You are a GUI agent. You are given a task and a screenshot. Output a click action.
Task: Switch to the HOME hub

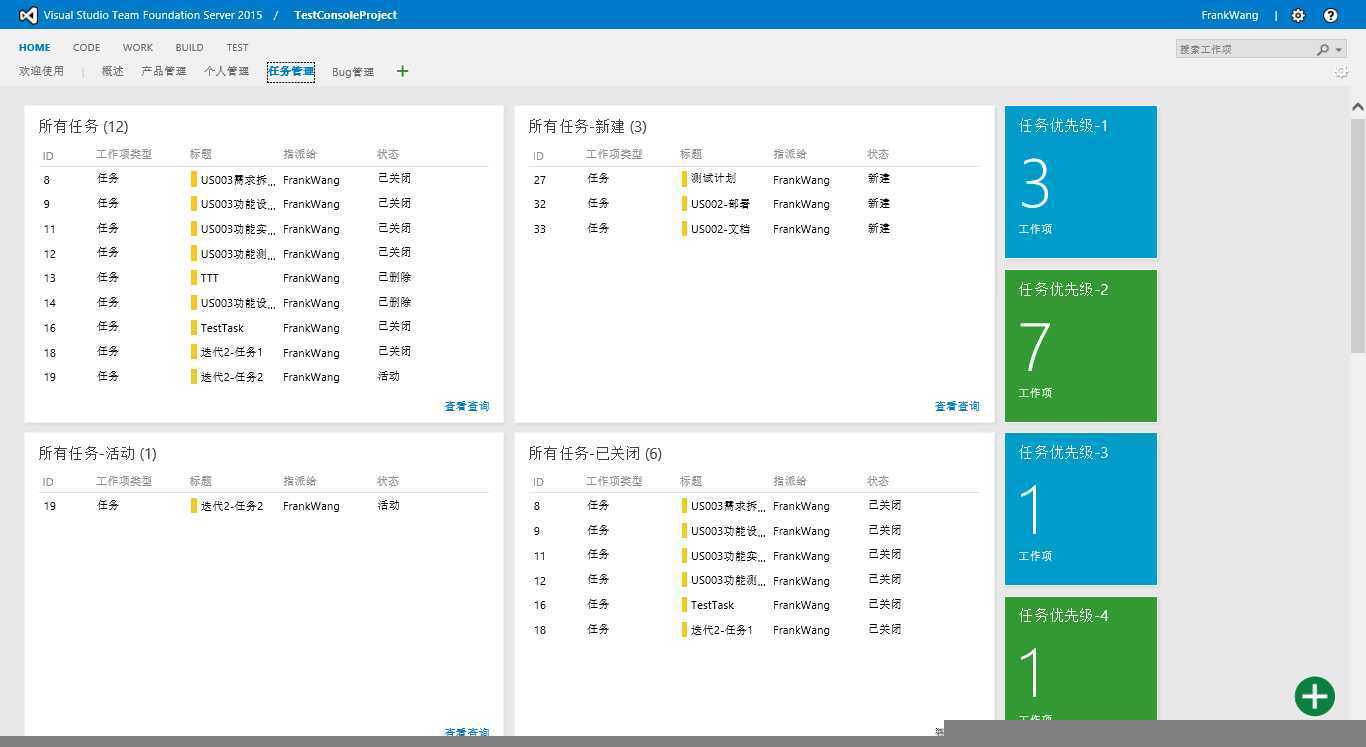tap(34, 47)
